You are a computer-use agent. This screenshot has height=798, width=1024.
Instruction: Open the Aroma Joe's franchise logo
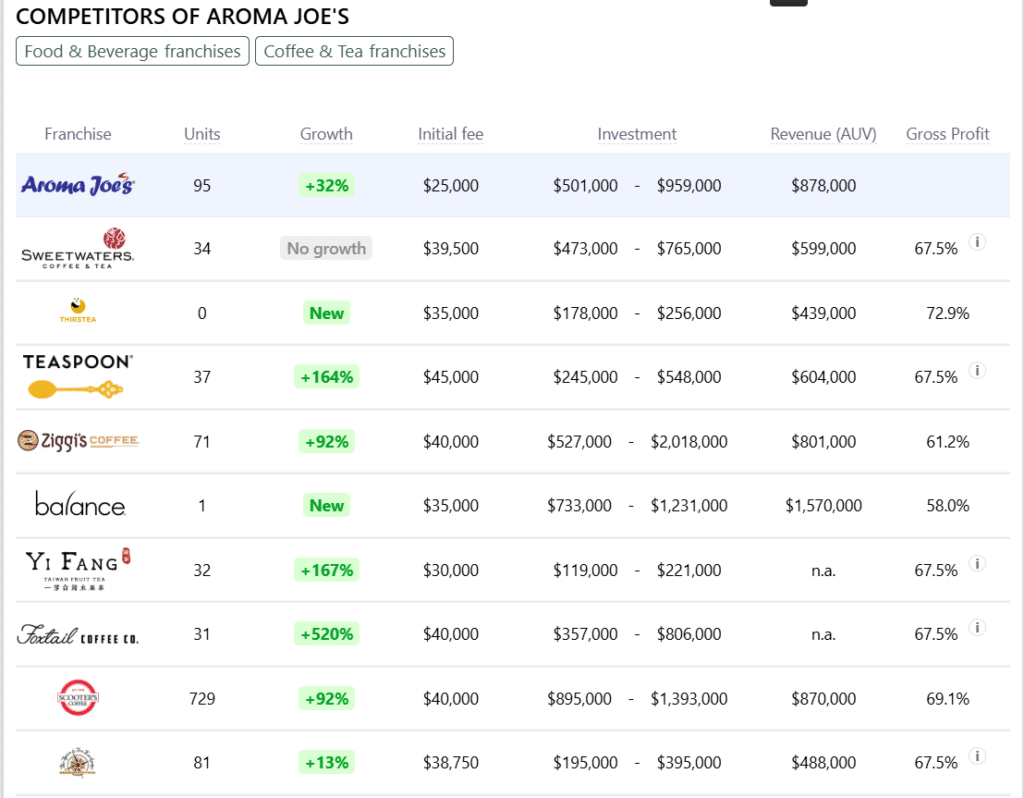coord(78,185)
